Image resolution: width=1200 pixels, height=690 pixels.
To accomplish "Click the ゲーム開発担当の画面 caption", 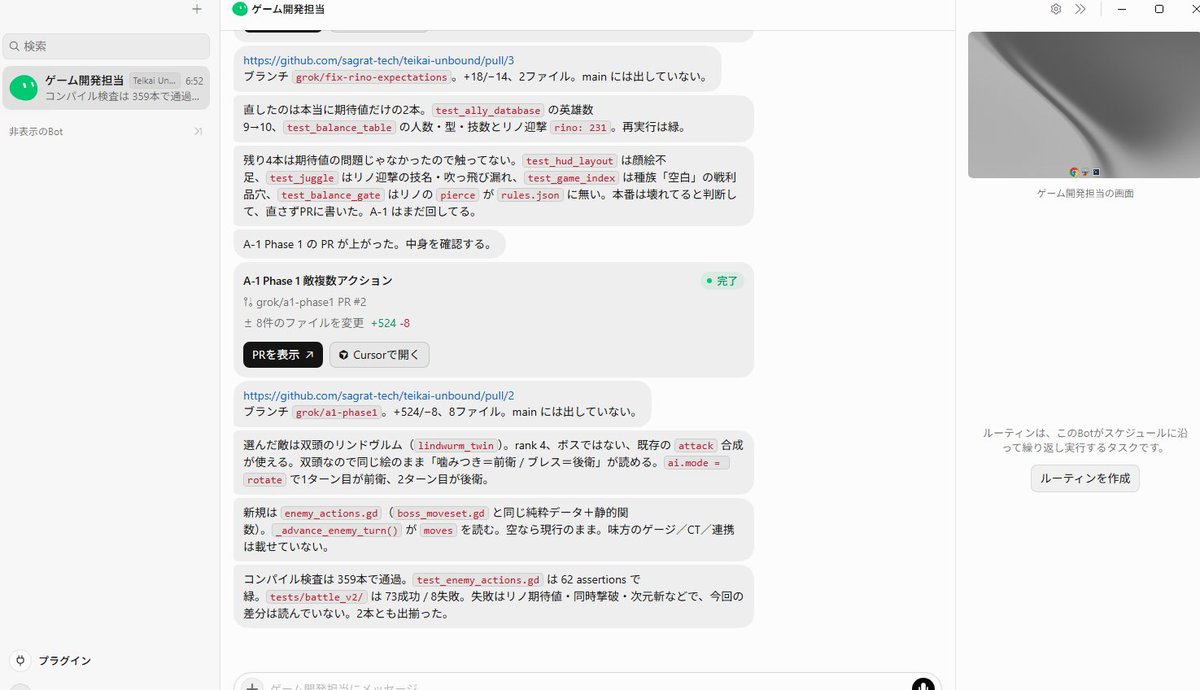I will 1085,194.
